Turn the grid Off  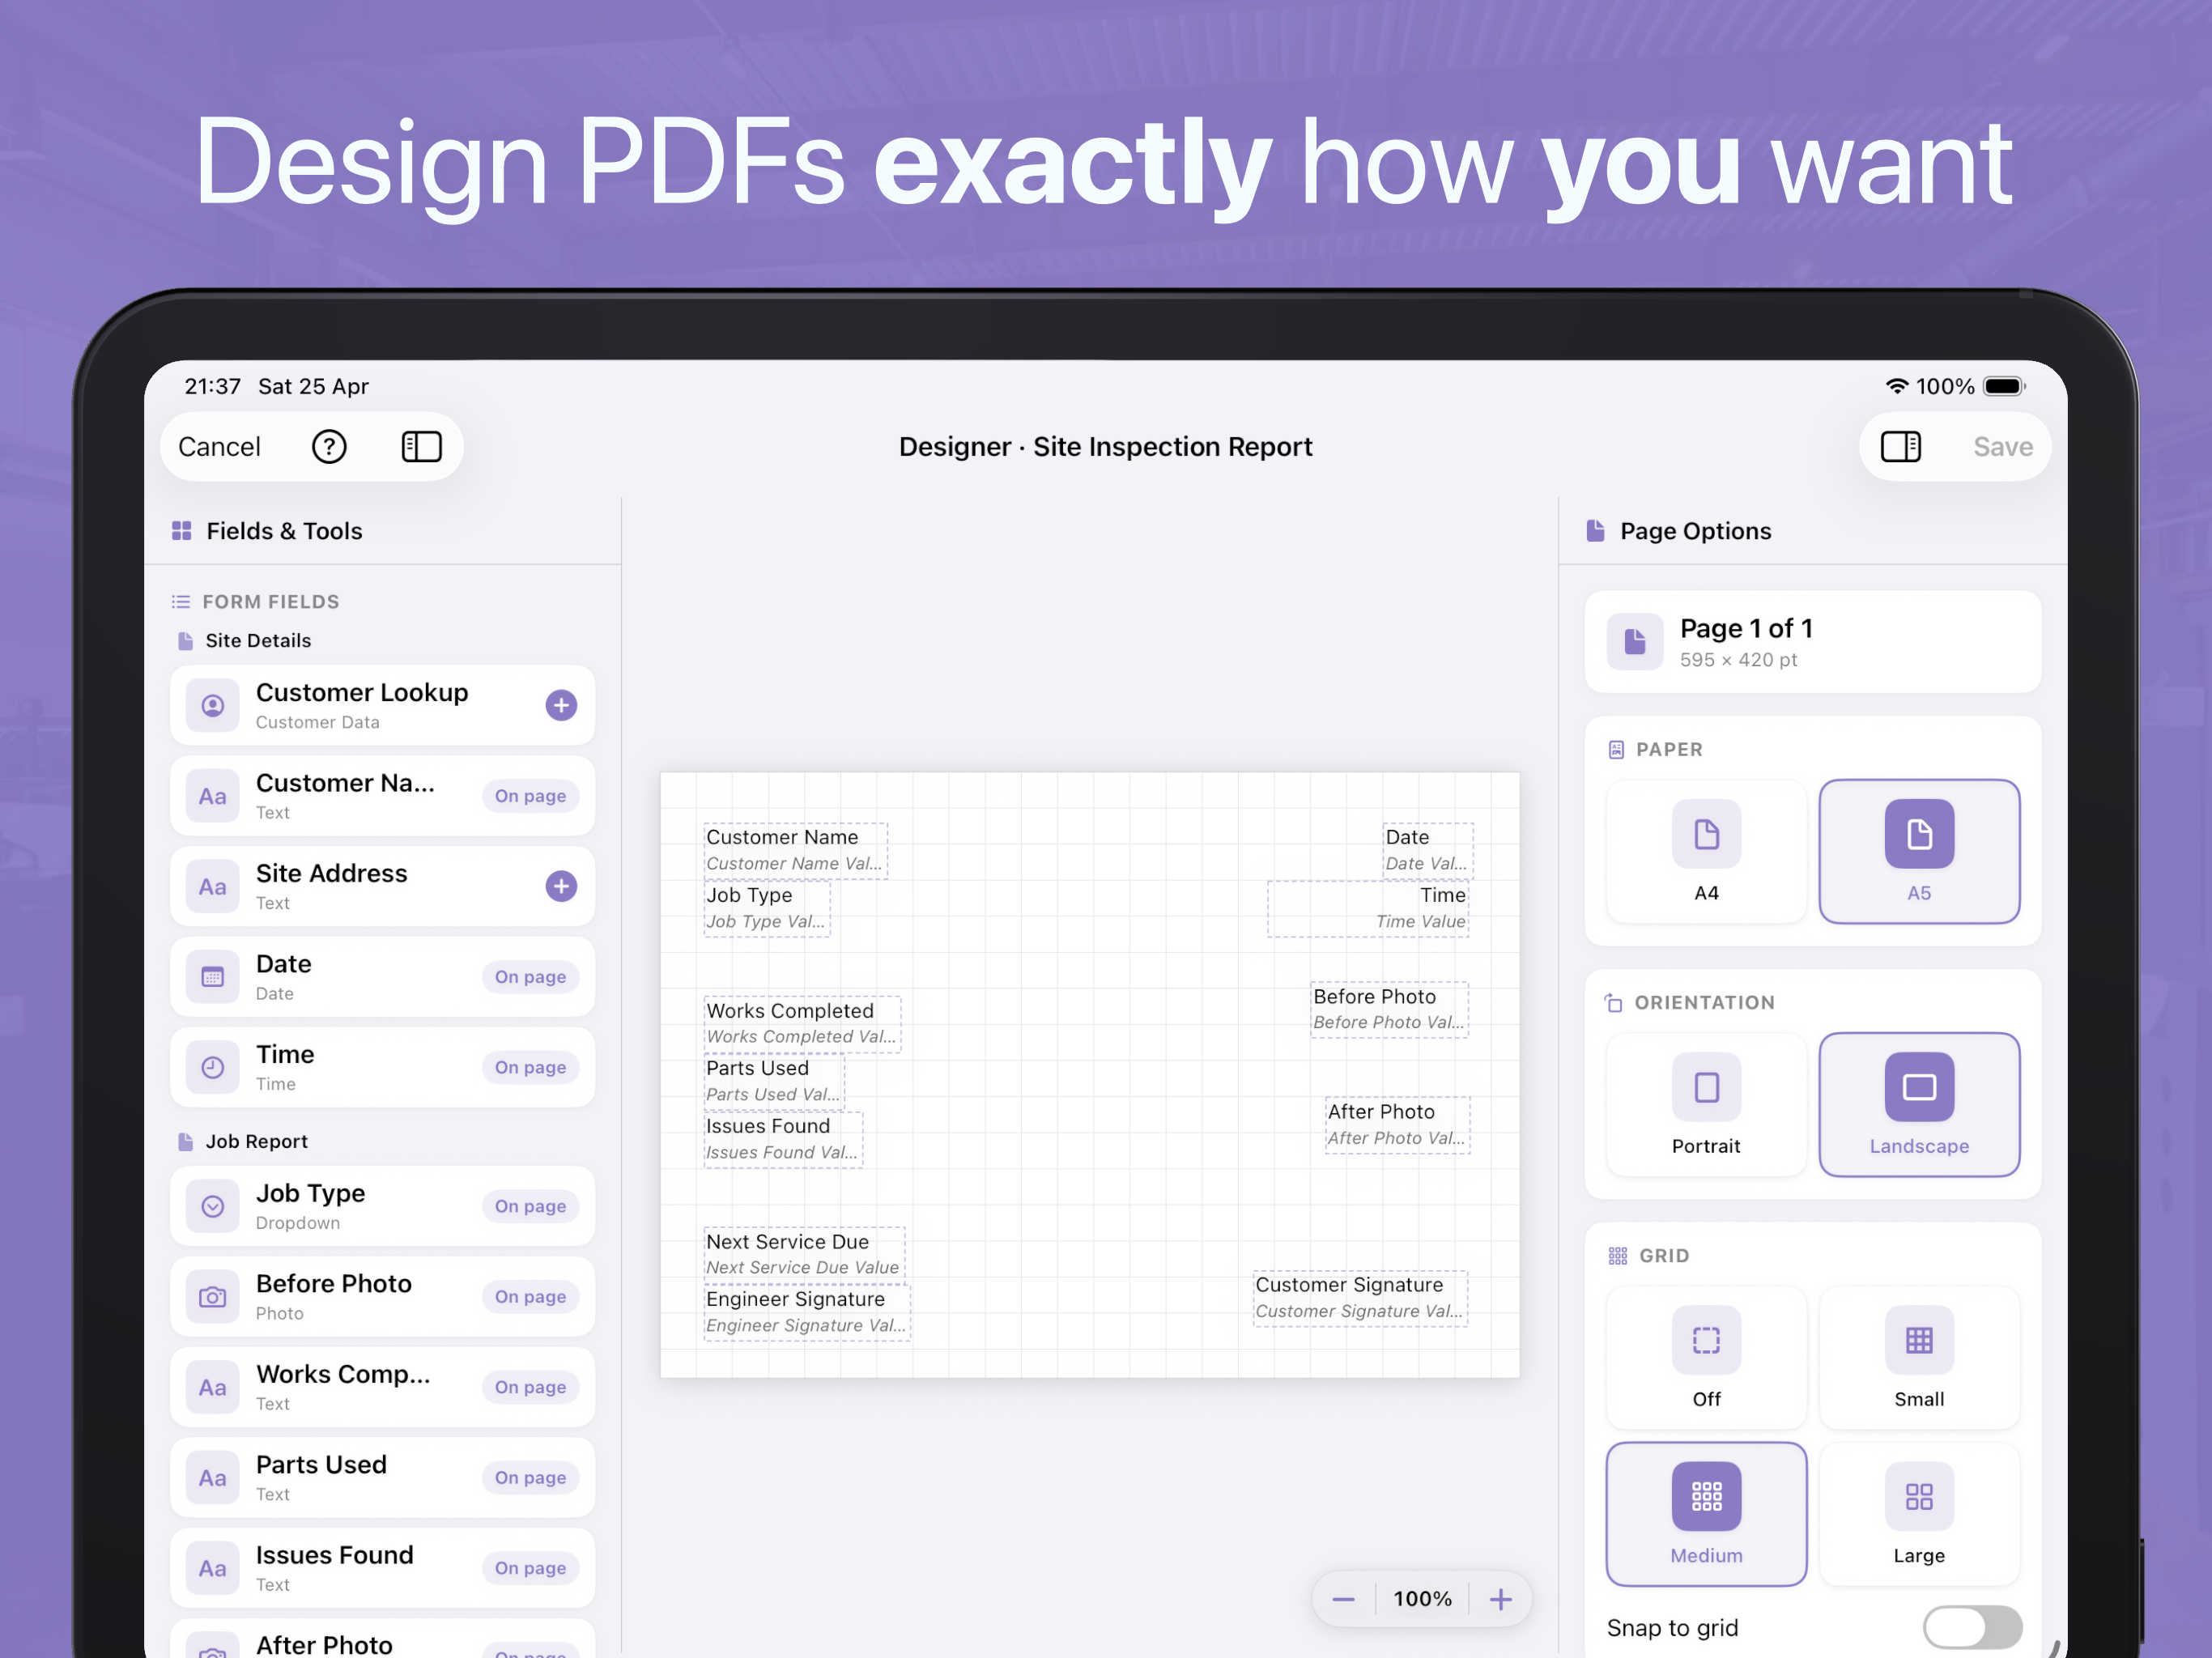tap(1706, 1357)
